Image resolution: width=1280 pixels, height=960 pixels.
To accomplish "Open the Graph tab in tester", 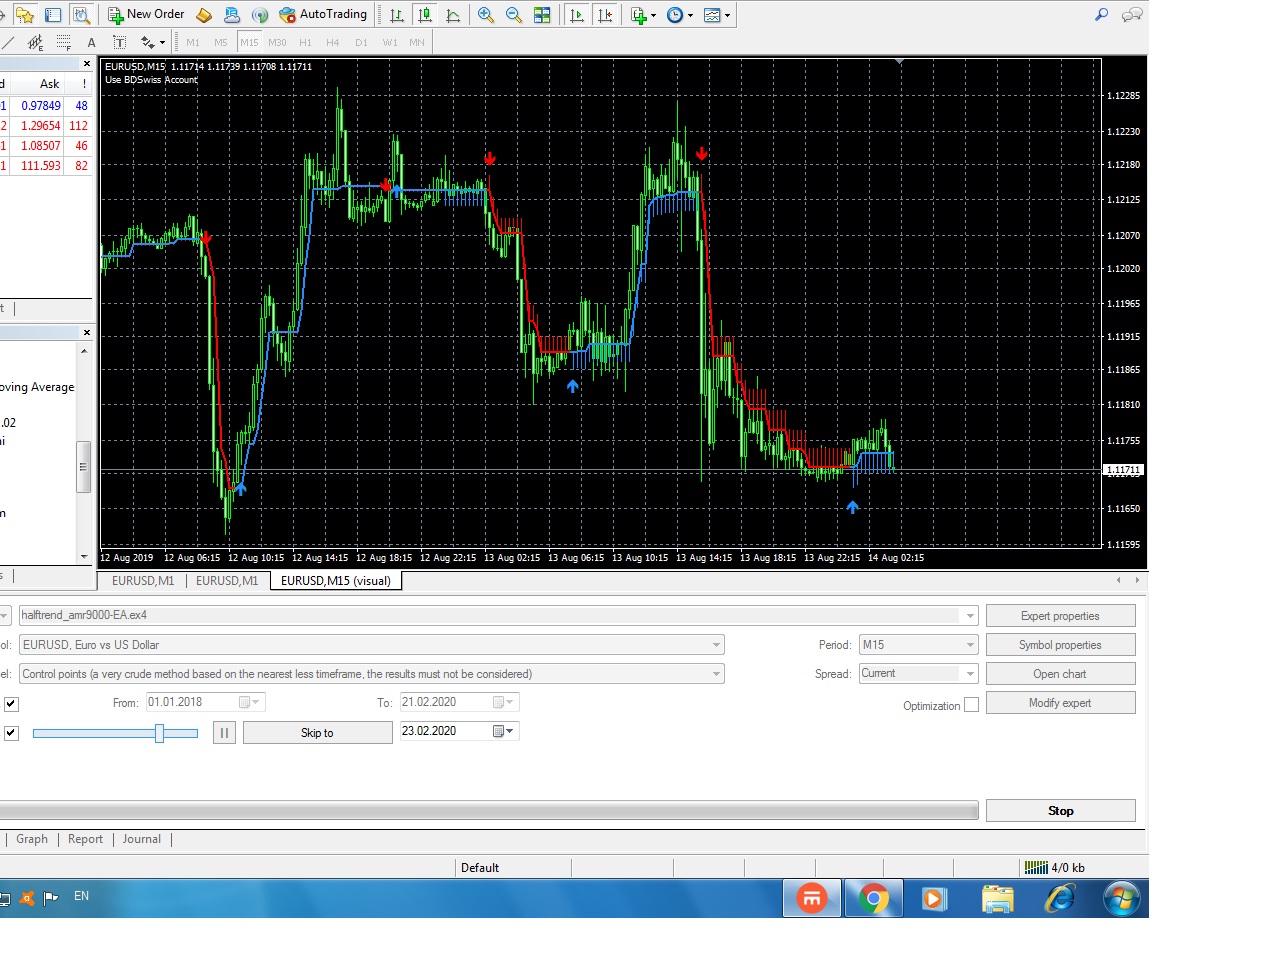I will [x=32, y=839].
